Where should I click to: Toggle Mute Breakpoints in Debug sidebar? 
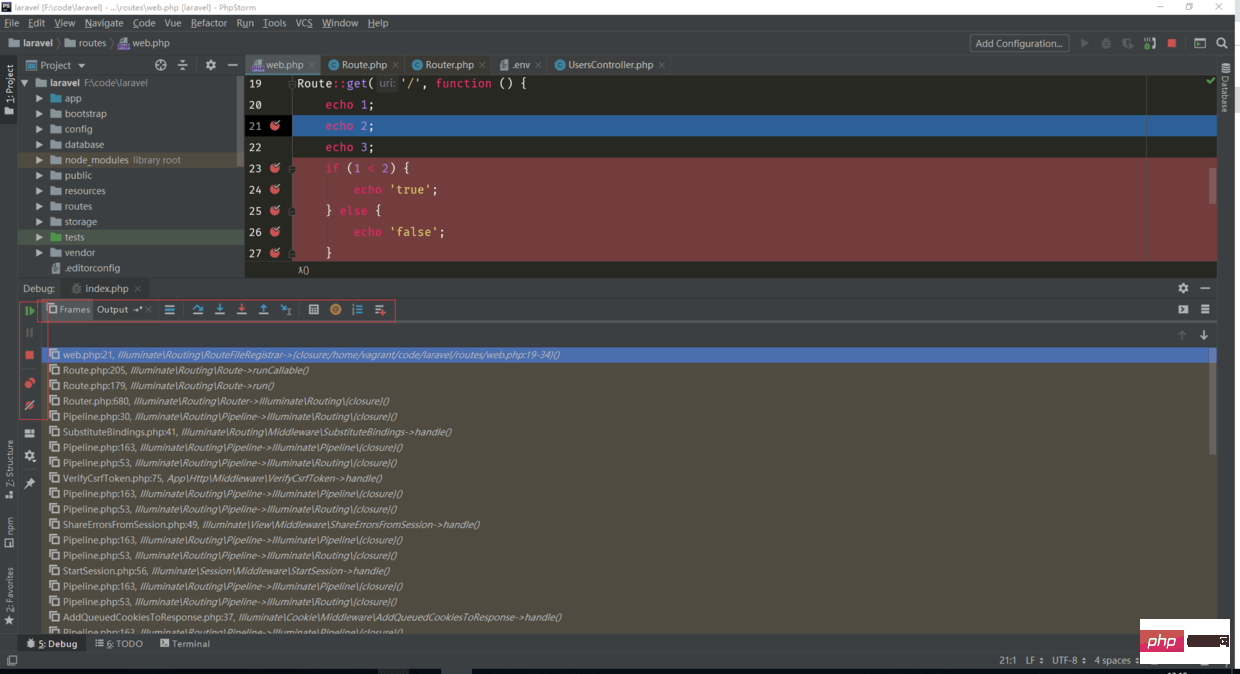[x=29, y=405]
